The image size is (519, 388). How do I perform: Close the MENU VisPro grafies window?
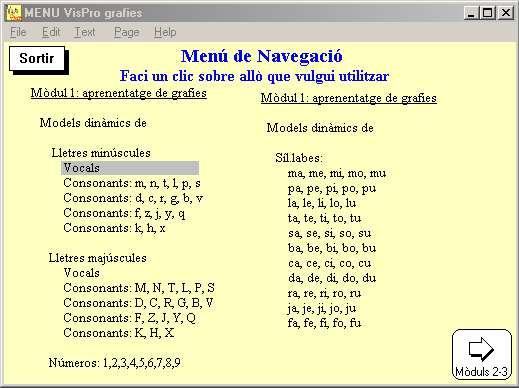(506, 13)
